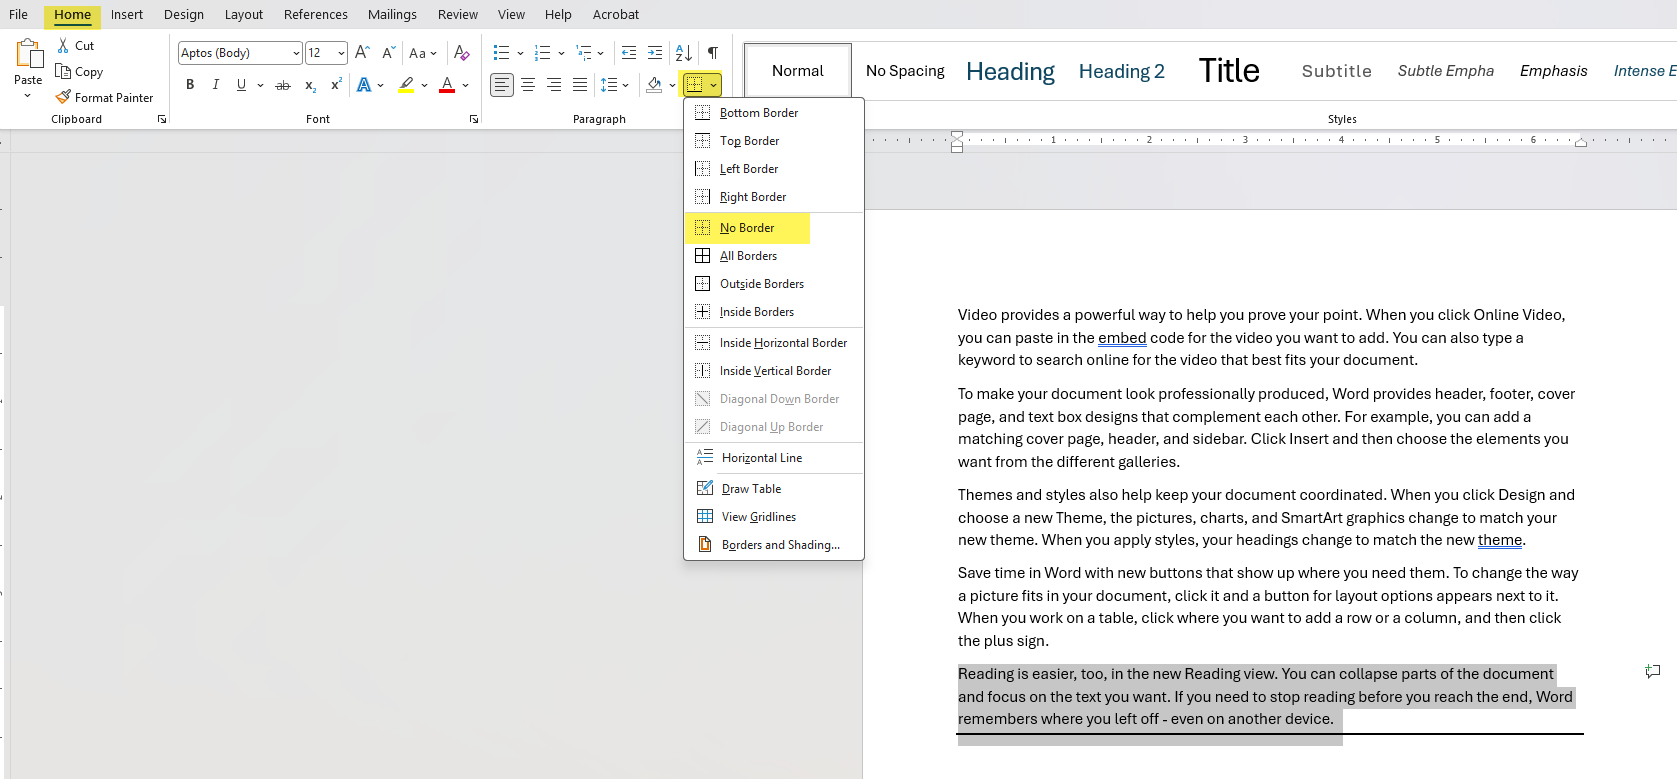The image size is (1677, 779).
Task: Click the Cut scissors icon
Action: [x=63, y=46]
